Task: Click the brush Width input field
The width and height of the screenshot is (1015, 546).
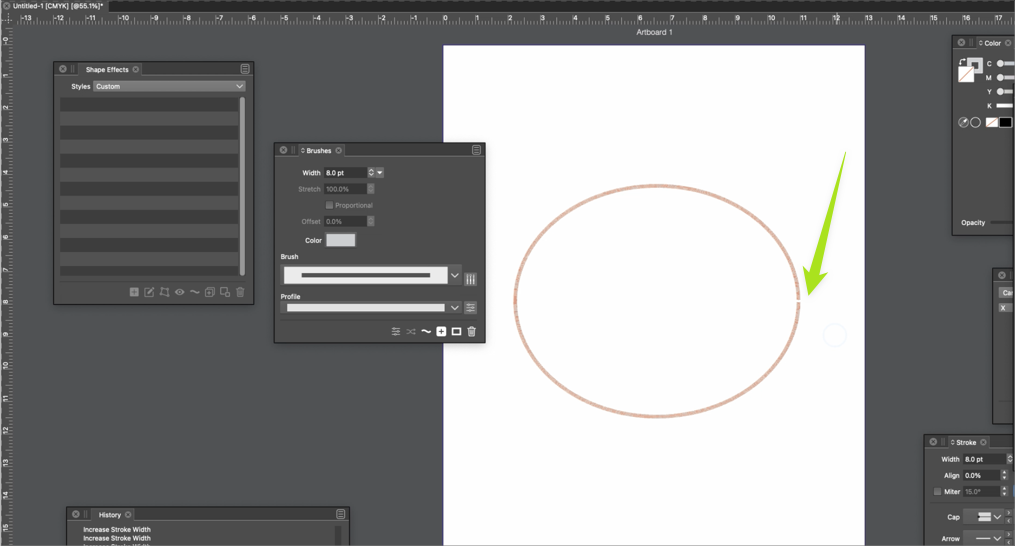Action: [x=345, y=173]
